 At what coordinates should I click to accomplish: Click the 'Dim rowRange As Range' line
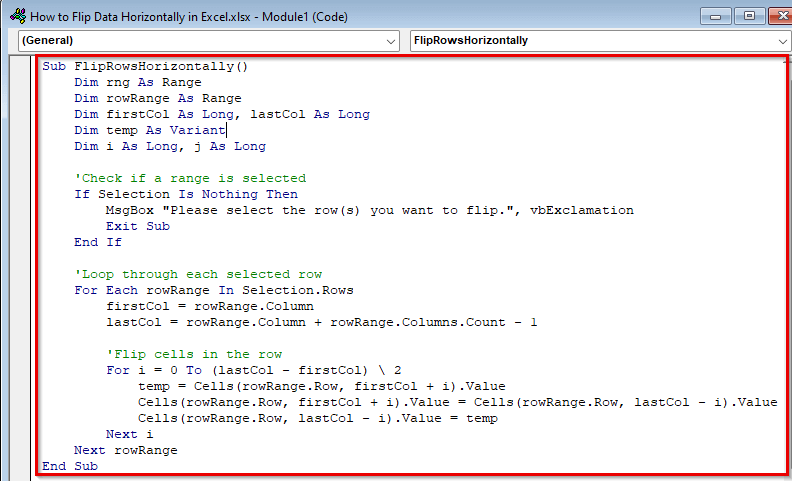[x=158, y=99]
